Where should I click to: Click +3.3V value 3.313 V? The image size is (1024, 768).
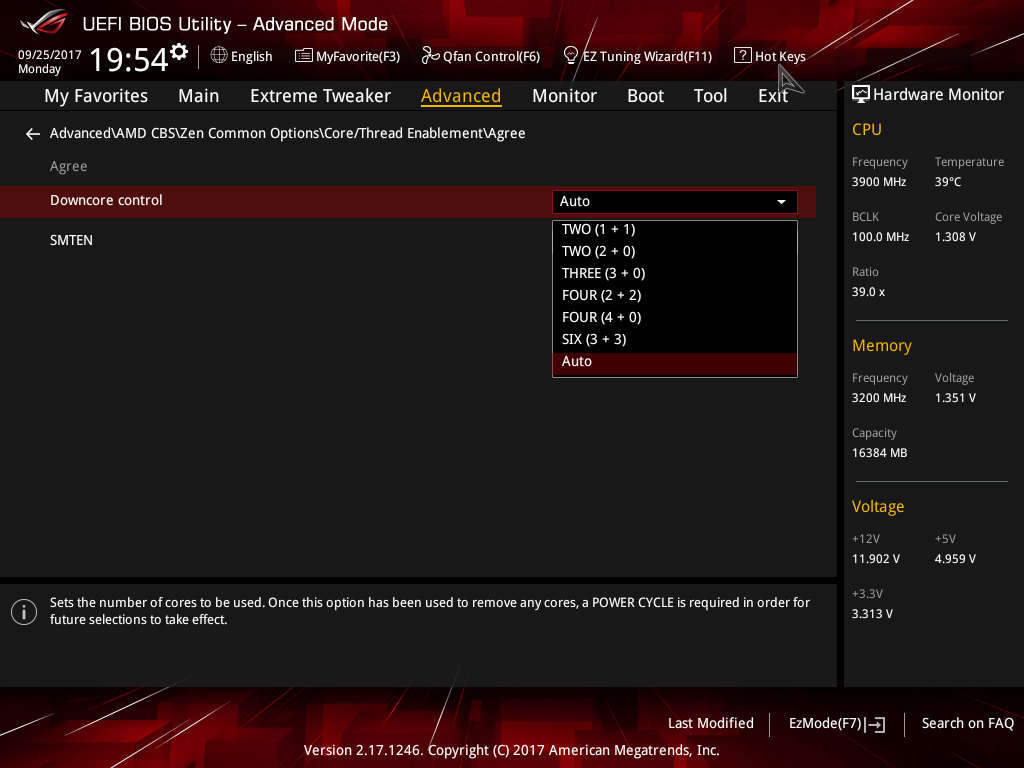tap(872, 614)
